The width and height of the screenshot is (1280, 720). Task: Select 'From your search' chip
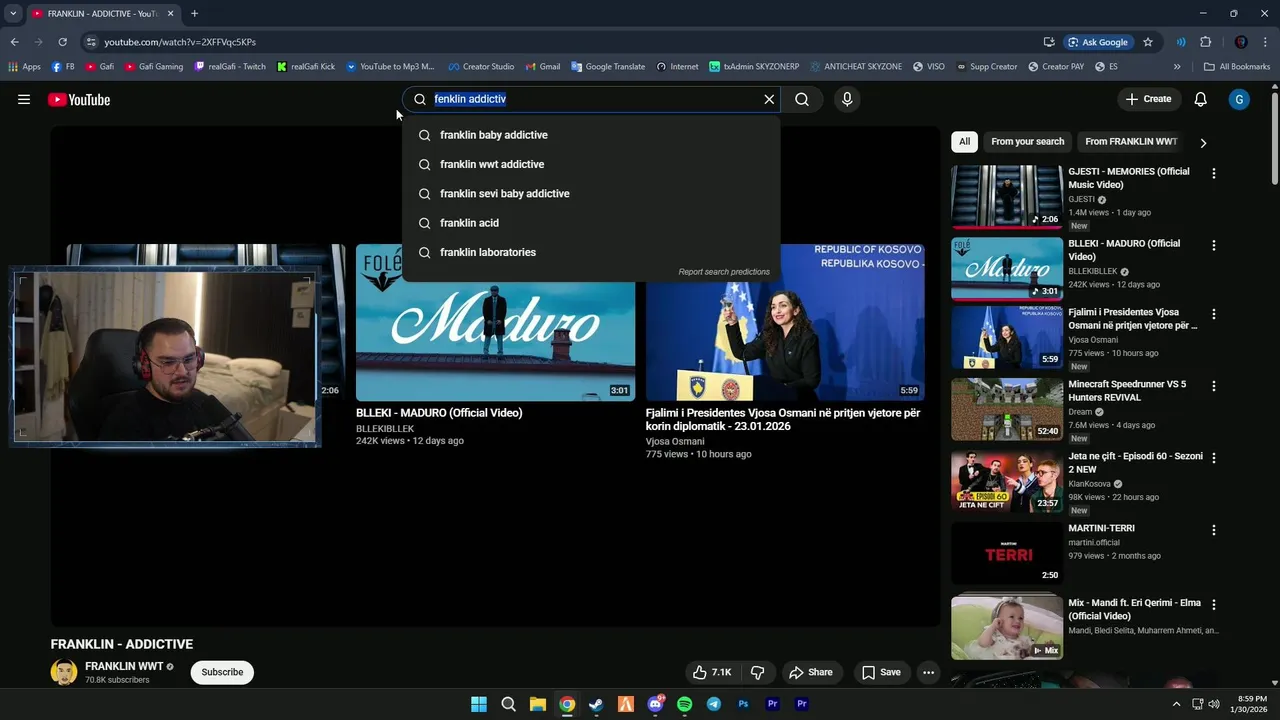coord(1027,142)
